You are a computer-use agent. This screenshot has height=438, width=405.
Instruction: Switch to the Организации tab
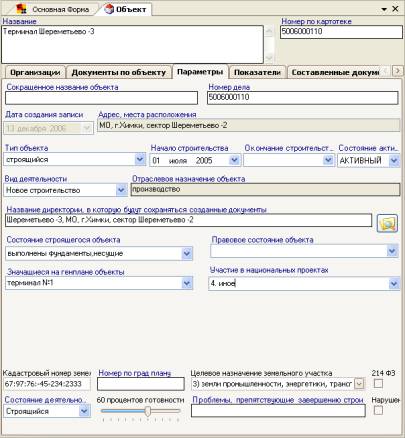pyautogui.click(x=35, y=72)
